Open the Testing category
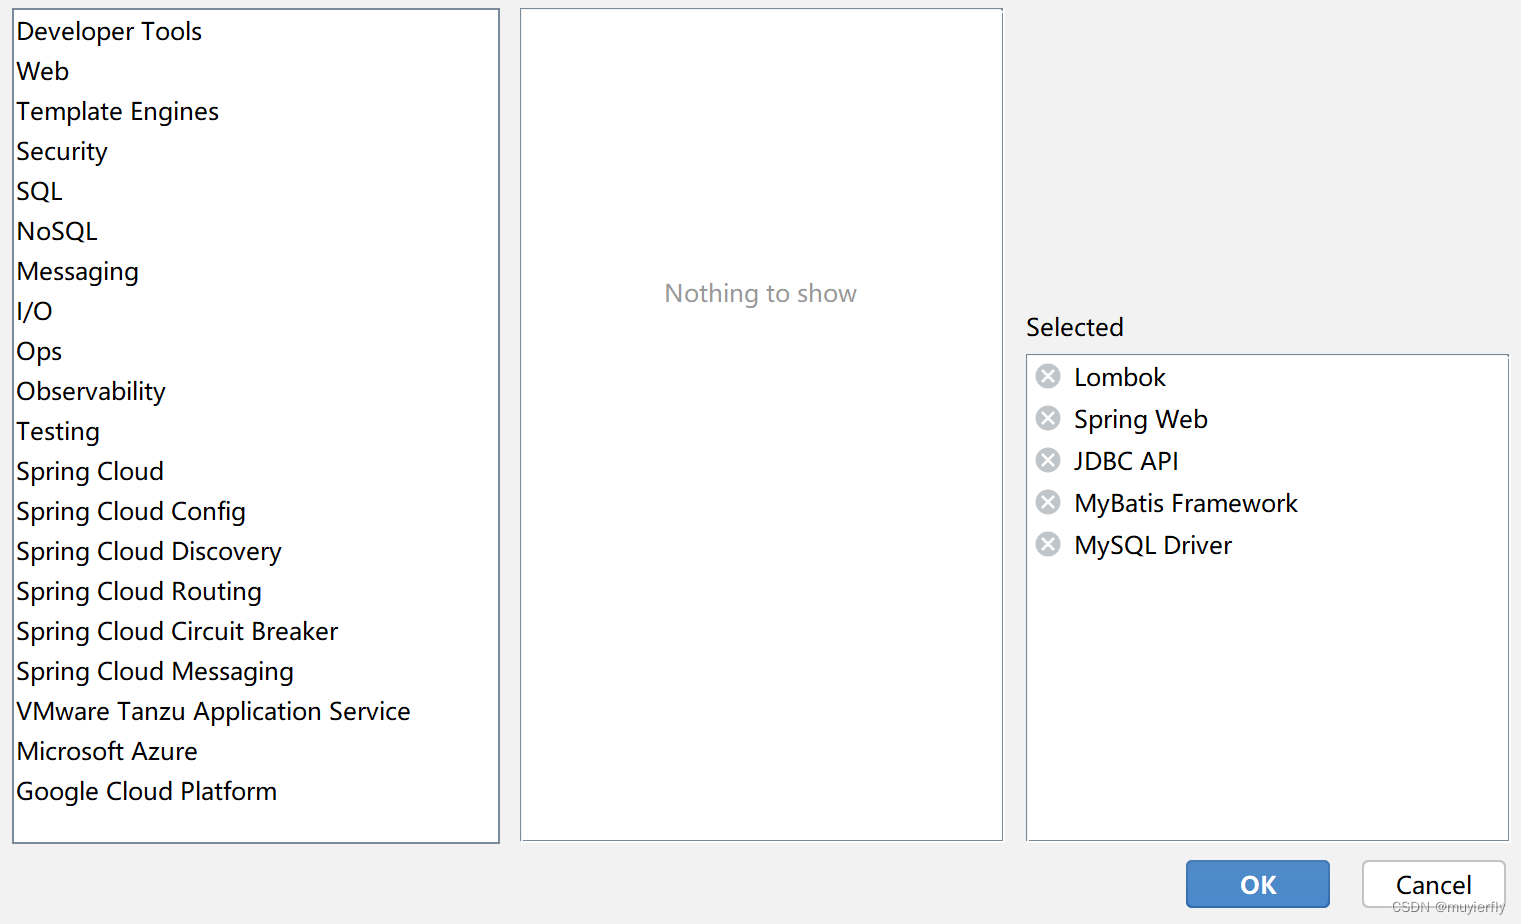 click(x=256, y=431)
